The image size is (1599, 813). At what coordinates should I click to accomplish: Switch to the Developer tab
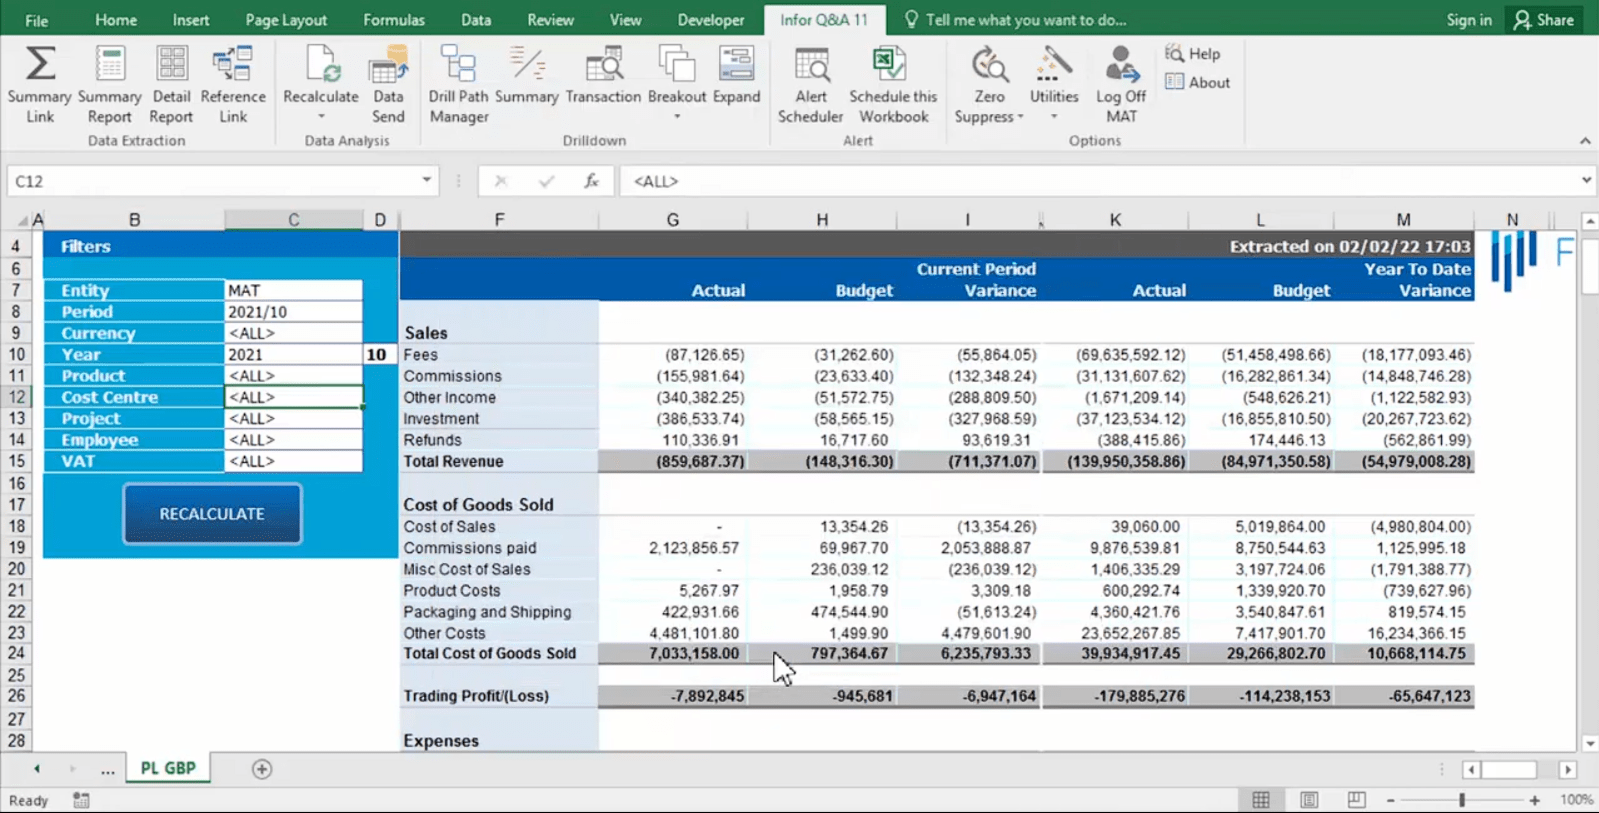[x=711, y=20]
